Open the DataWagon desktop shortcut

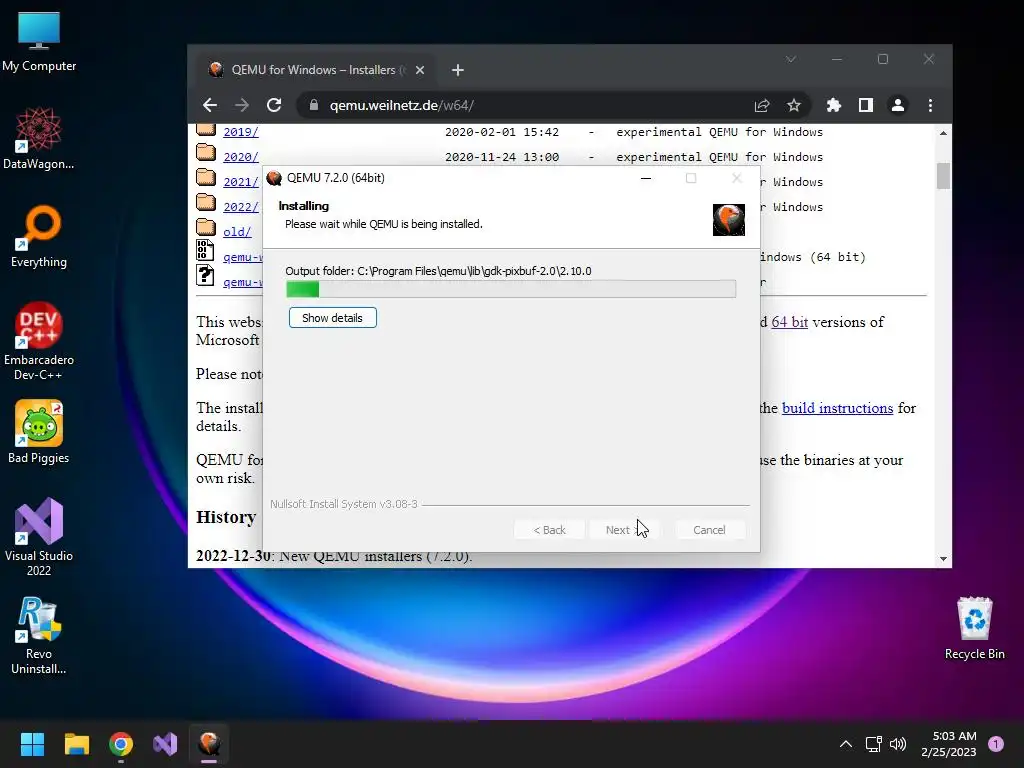(x=39, y=138)
